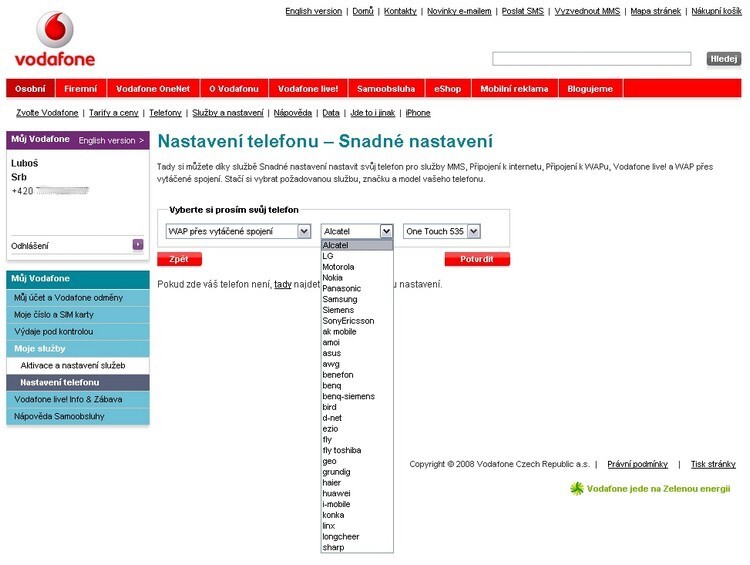Select sharp in the brand list

click(357, 547)
